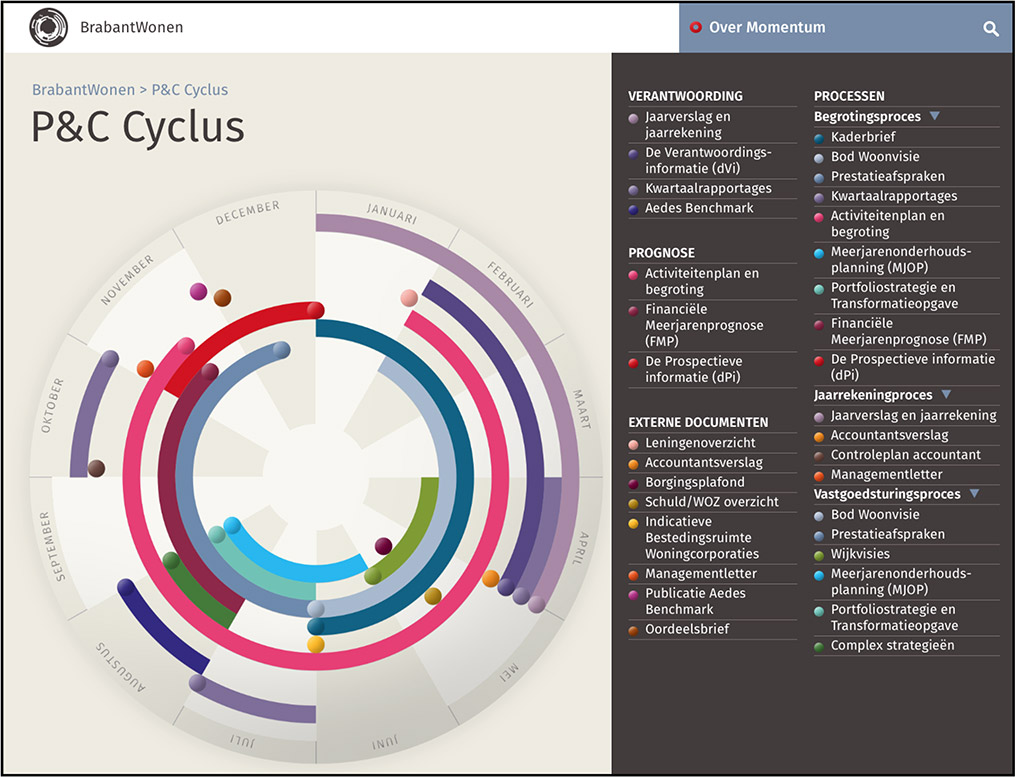Click the dark blue dot beside Aedes Benchmark
The height and width of the screenshot is (777, 1016).
point(634,209)
